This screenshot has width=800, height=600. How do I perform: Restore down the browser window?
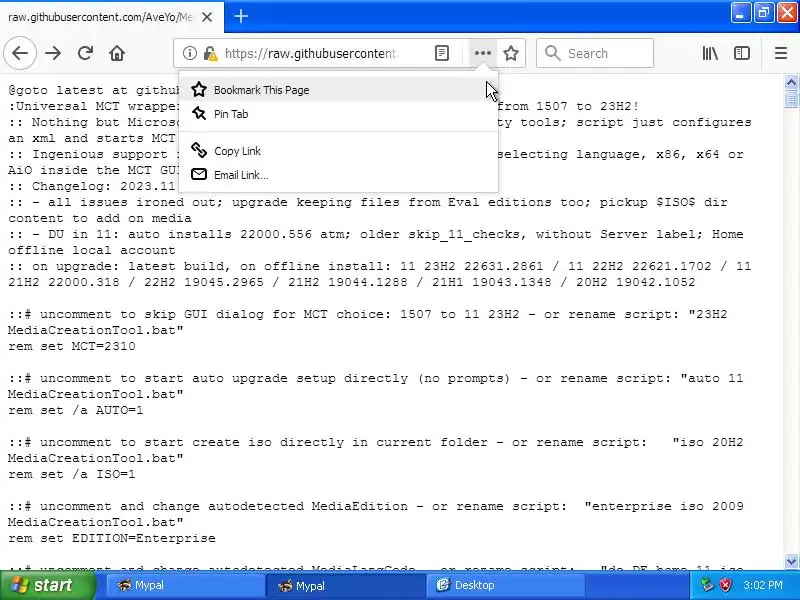(x=763, y=13)
